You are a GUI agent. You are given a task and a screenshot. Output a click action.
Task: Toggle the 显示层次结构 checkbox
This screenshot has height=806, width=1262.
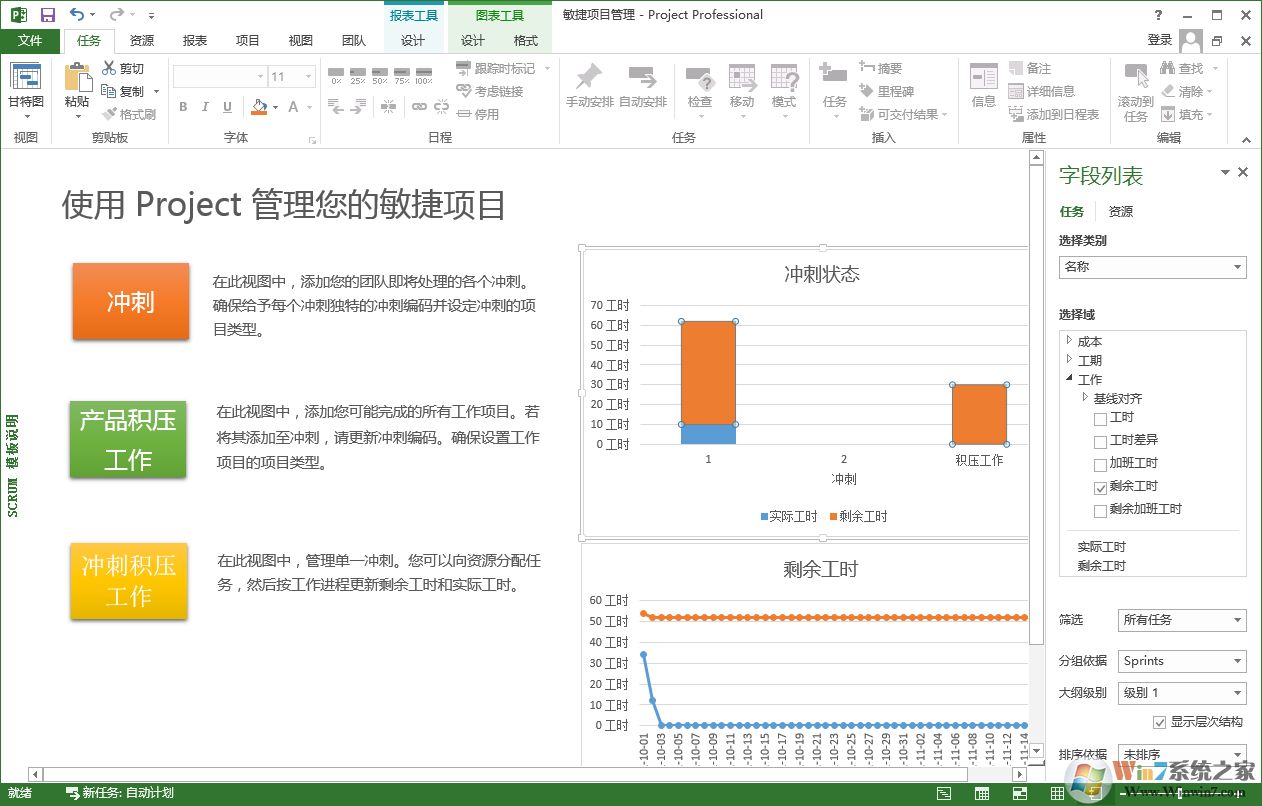point(1160,722)
